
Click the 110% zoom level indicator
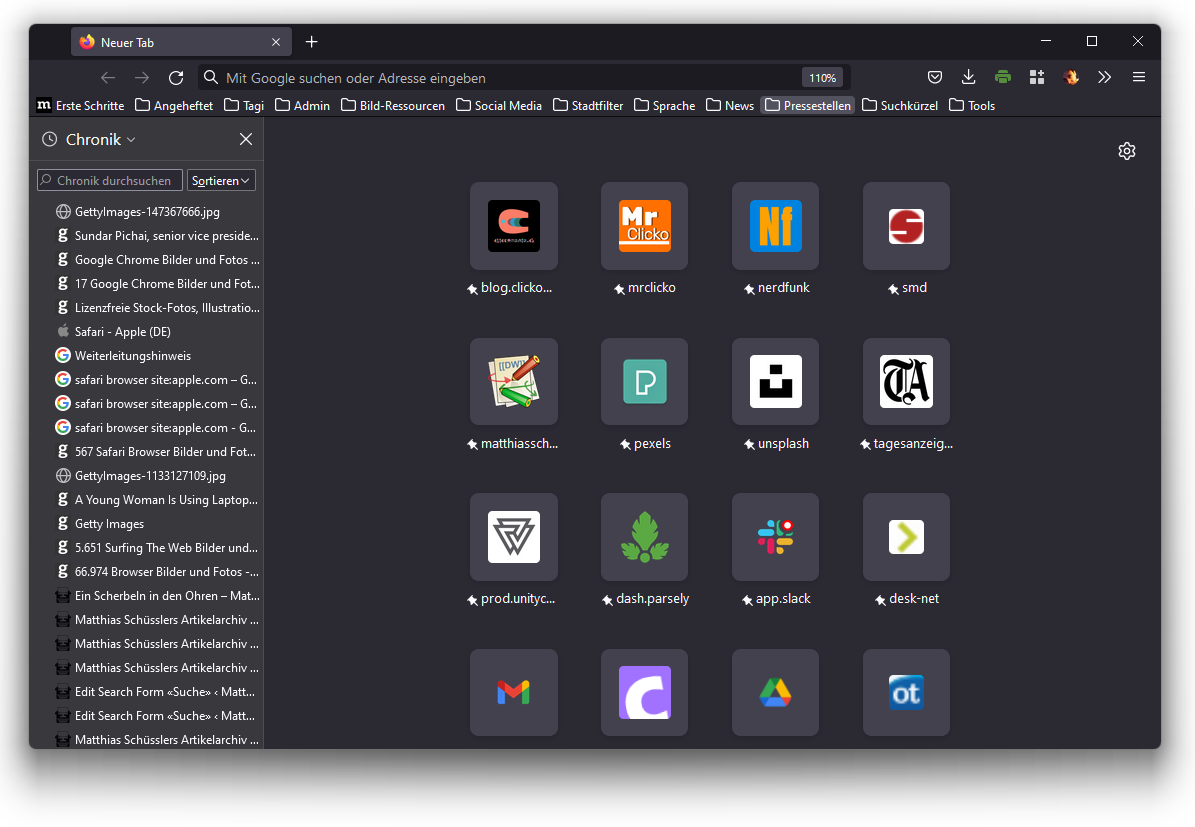click(x=822, y=78)
